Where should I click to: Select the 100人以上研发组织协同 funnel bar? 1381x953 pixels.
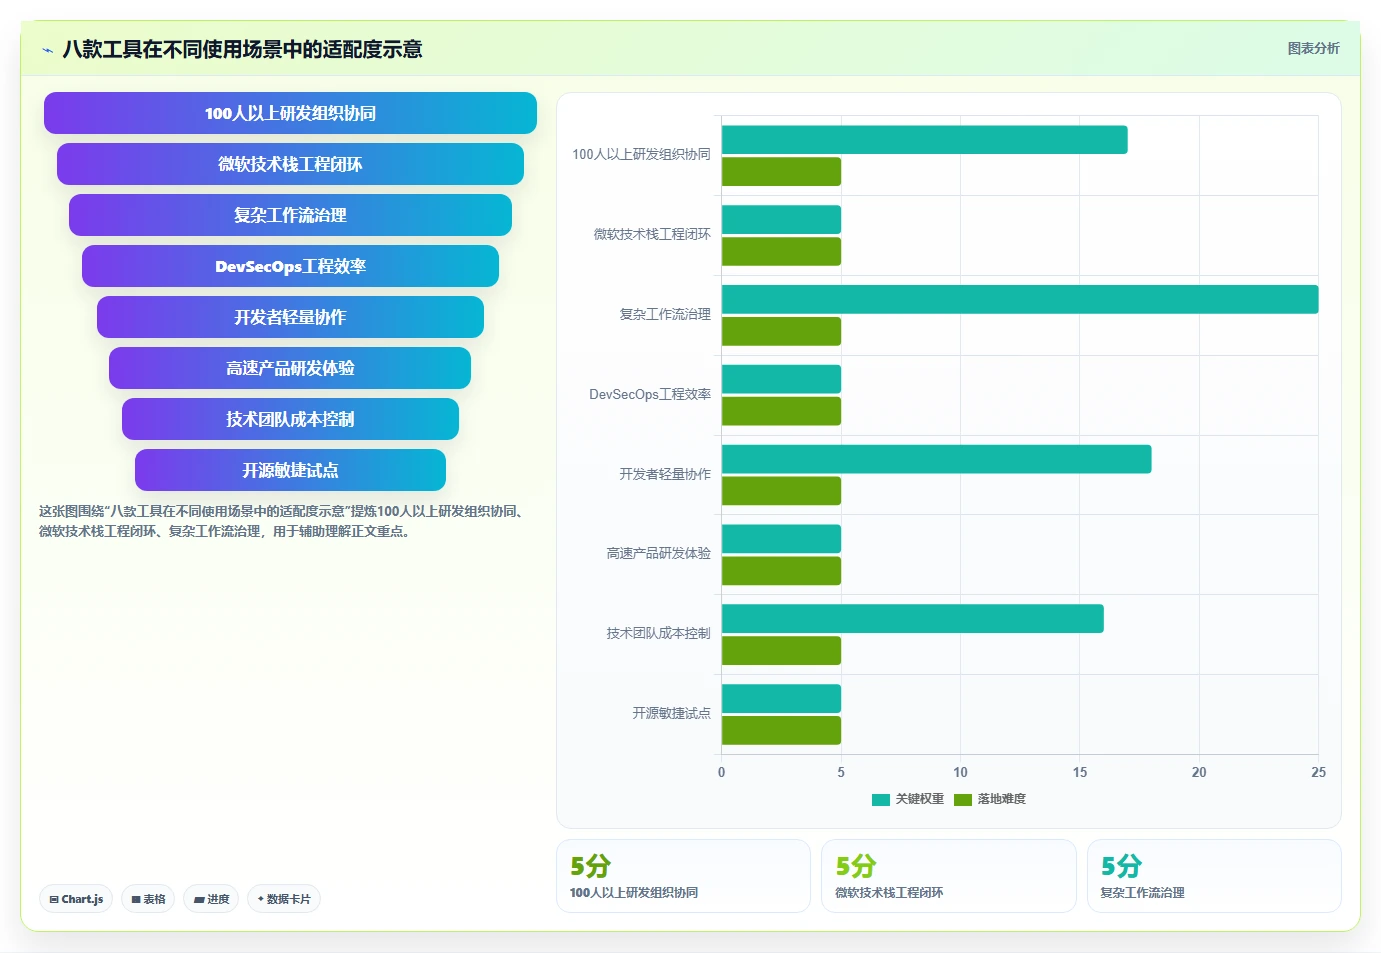[290, 113]
